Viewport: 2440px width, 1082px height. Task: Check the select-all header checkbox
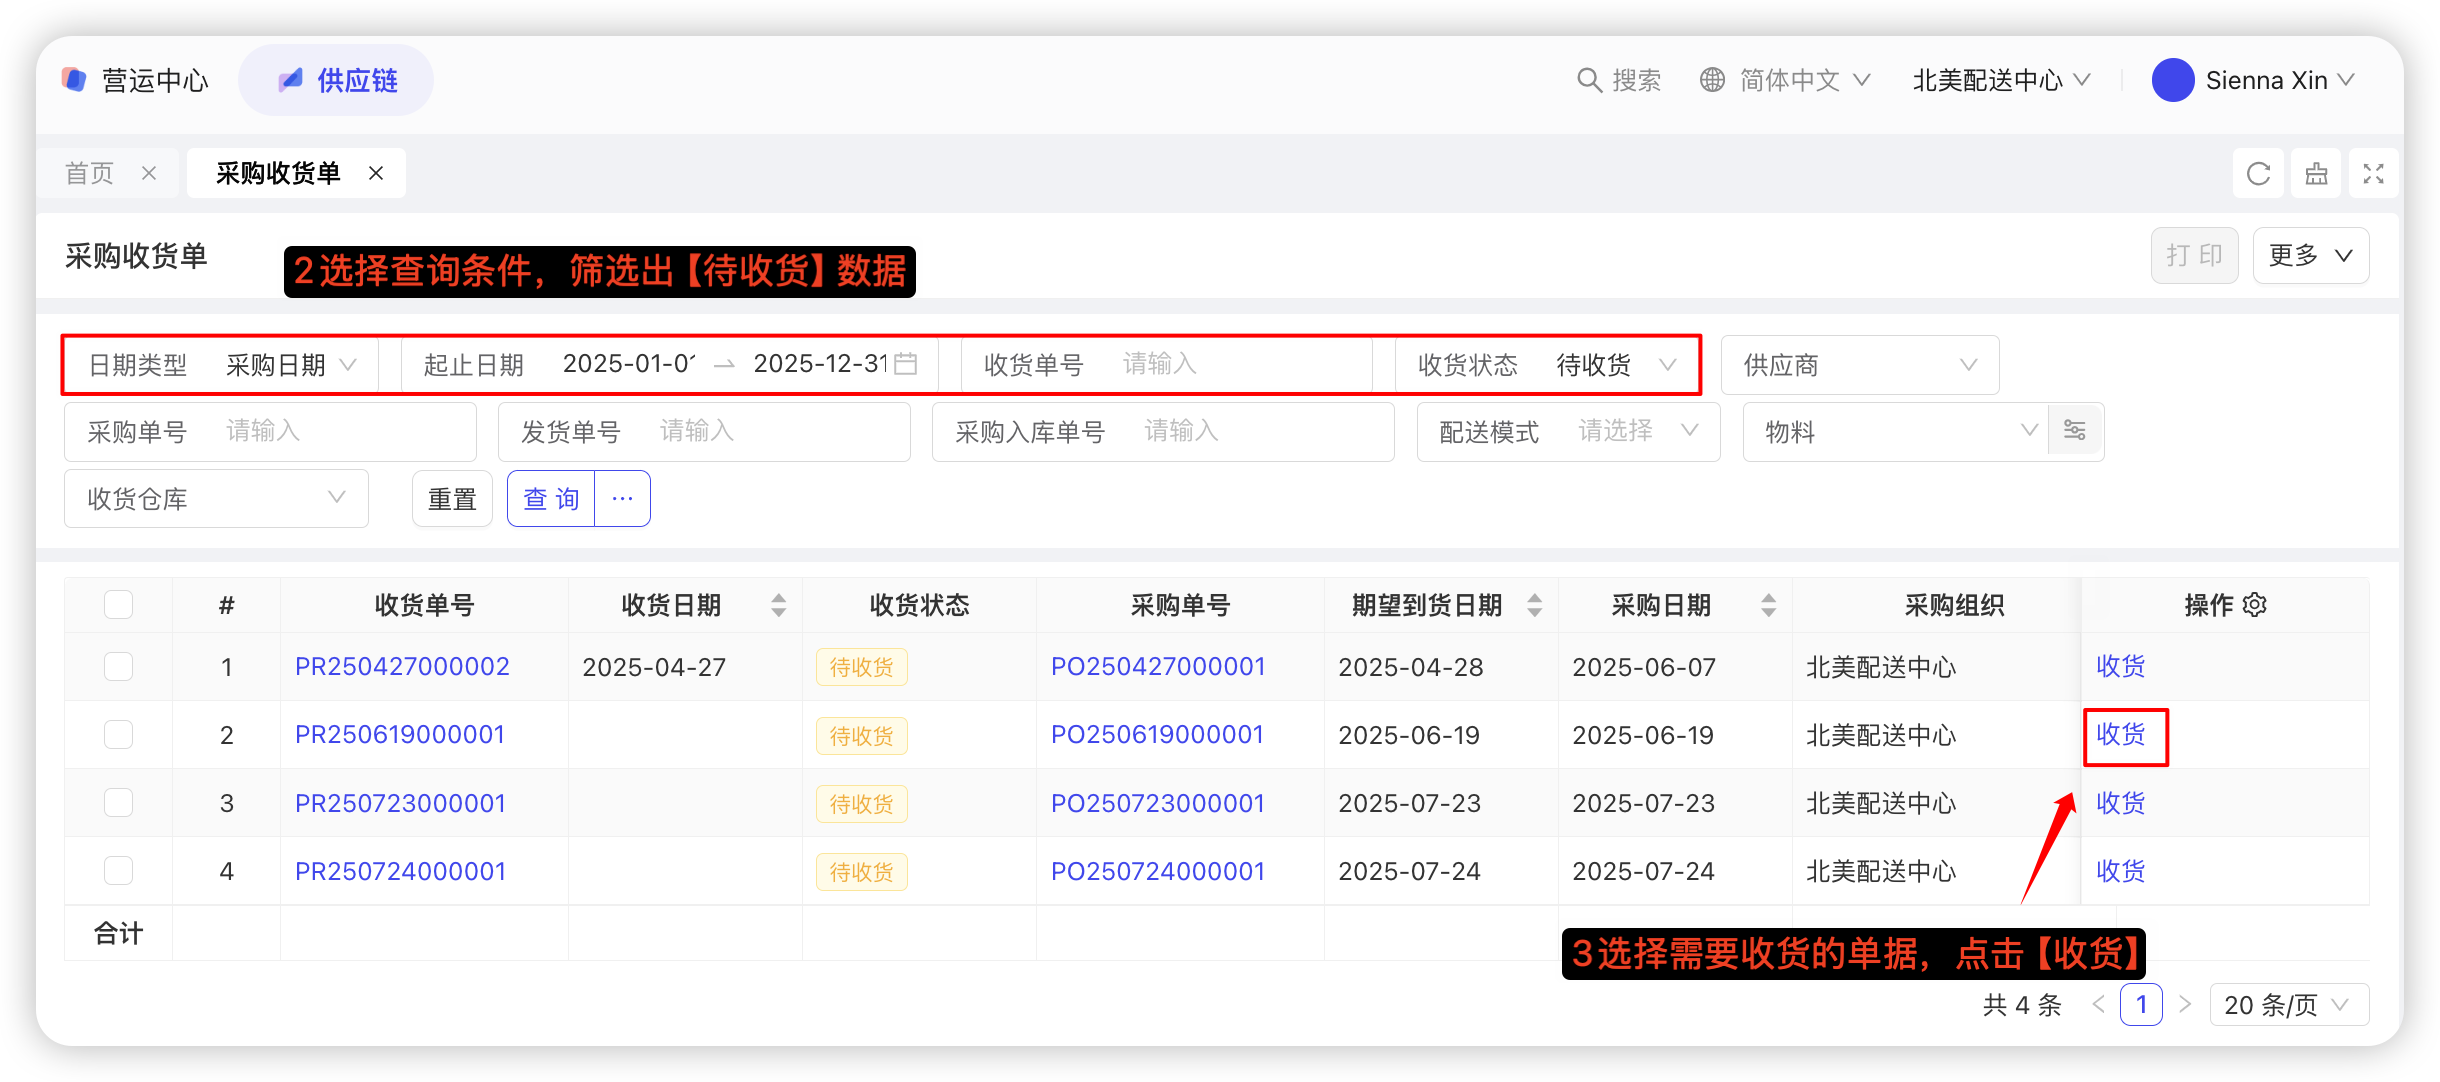click(x=118, y=605)
